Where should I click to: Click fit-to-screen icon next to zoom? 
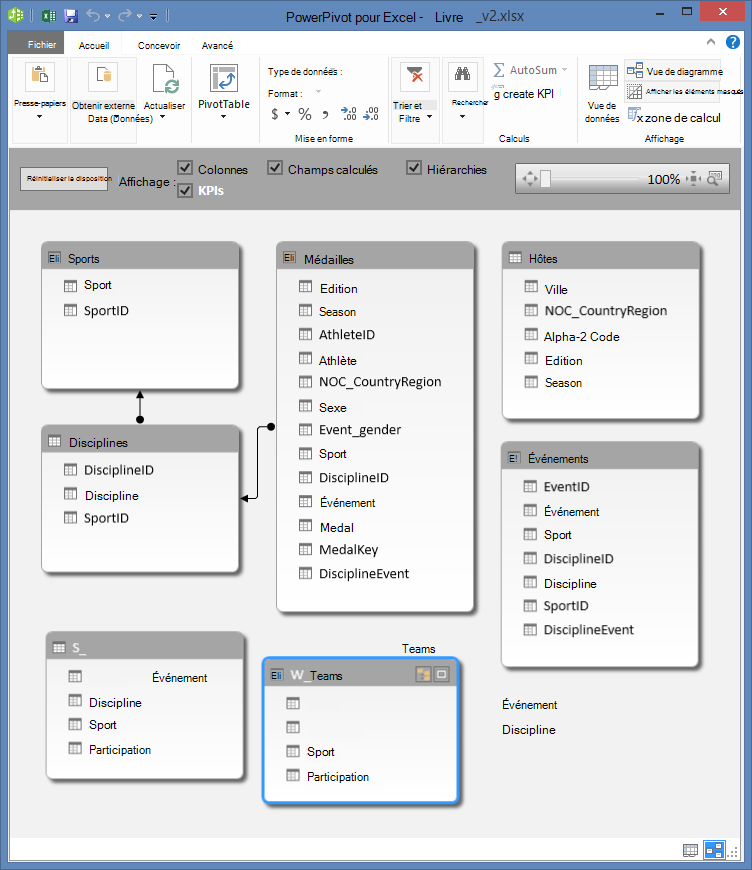pos(693,179)
